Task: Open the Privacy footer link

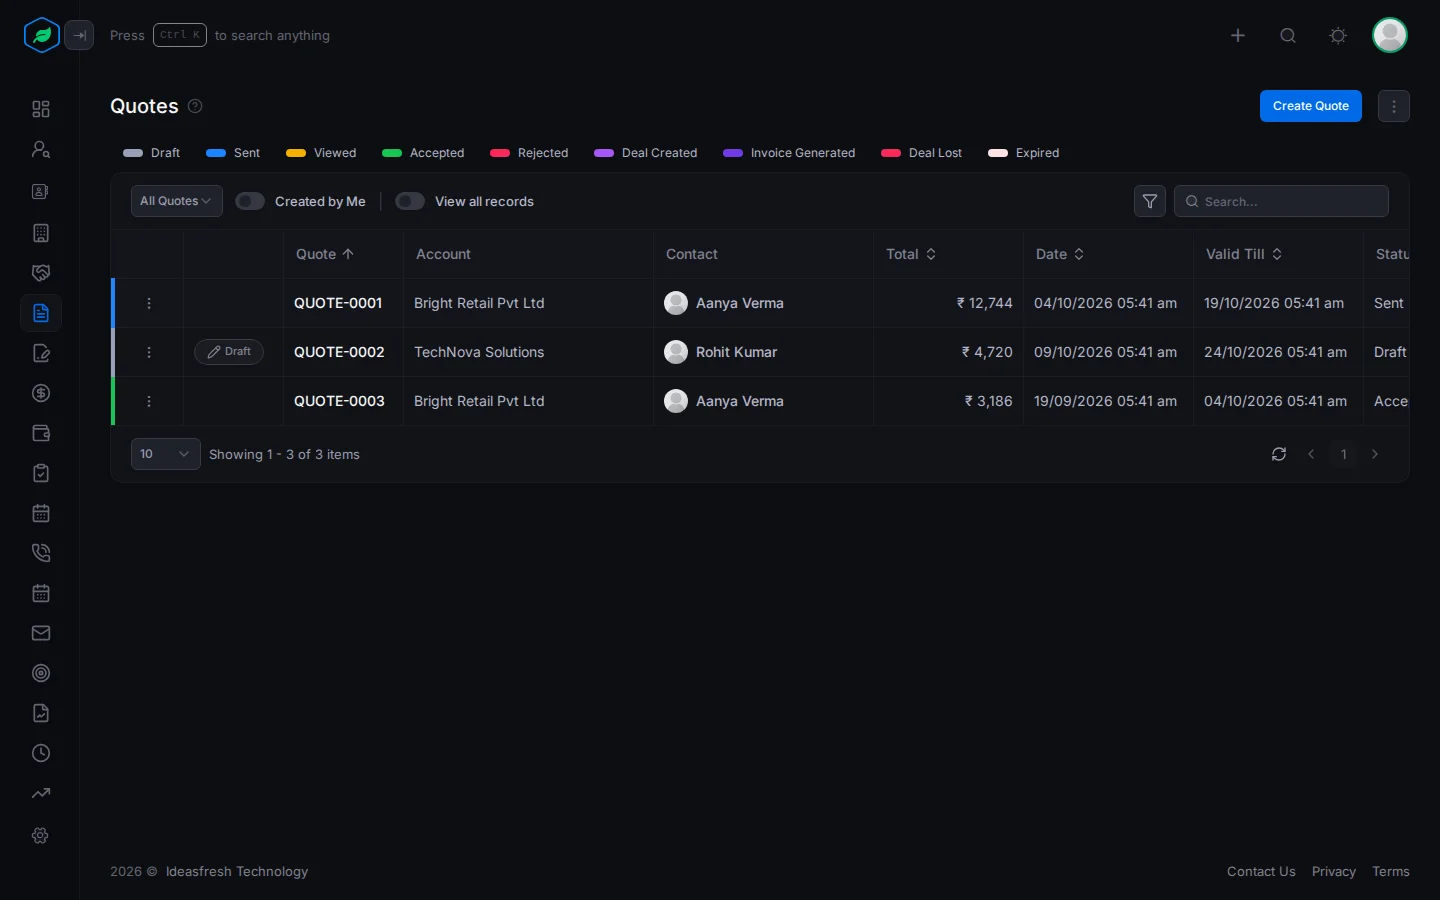Action: coord(1334,872)
